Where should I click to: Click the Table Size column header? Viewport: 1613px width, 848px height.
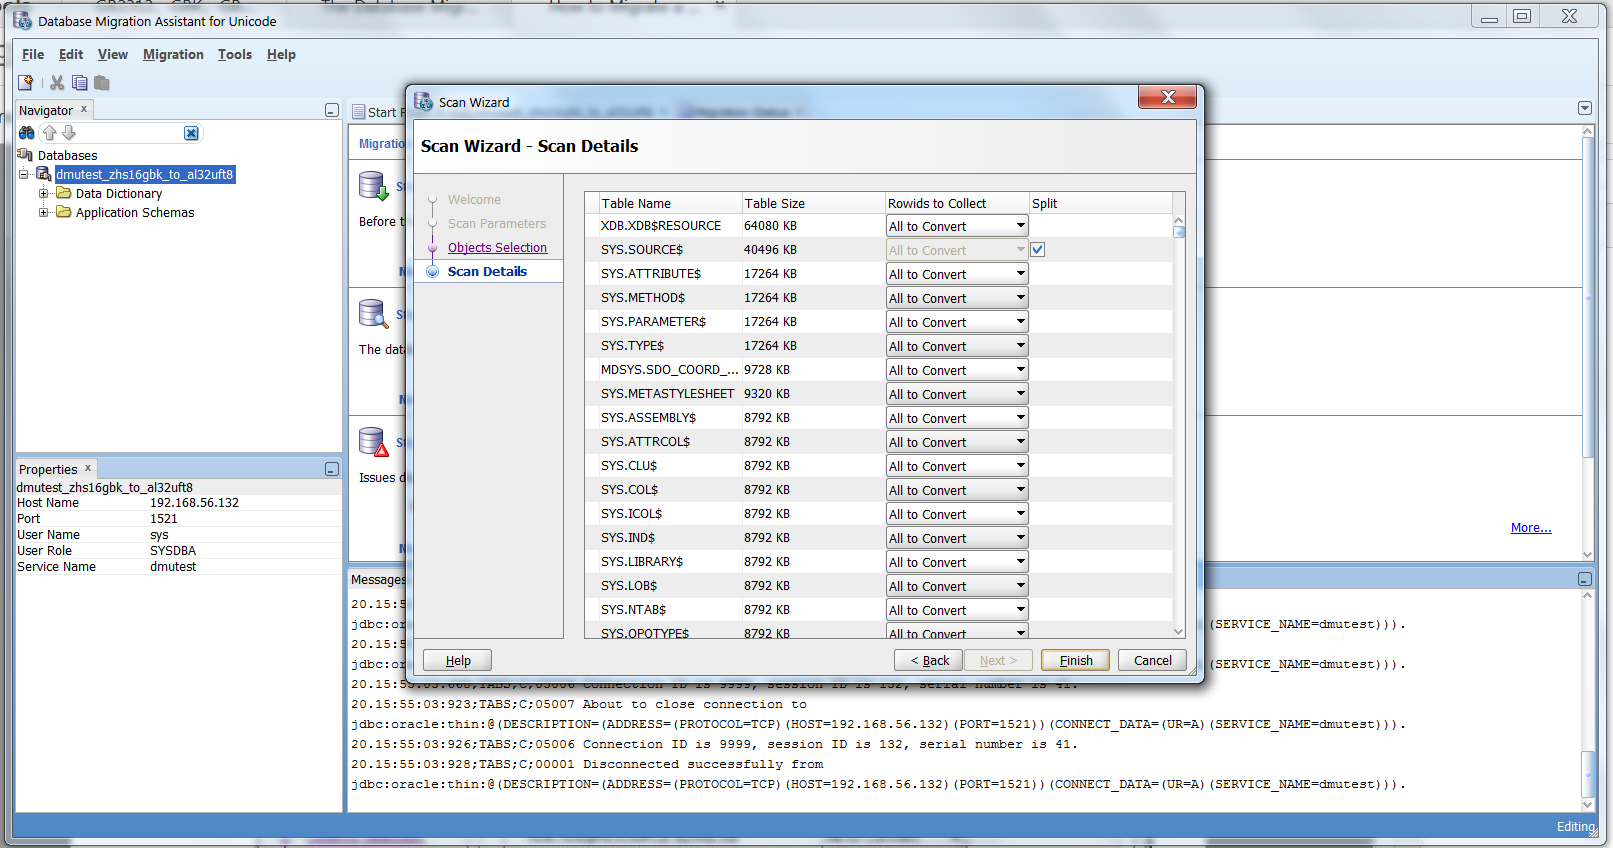pos(813,203)
